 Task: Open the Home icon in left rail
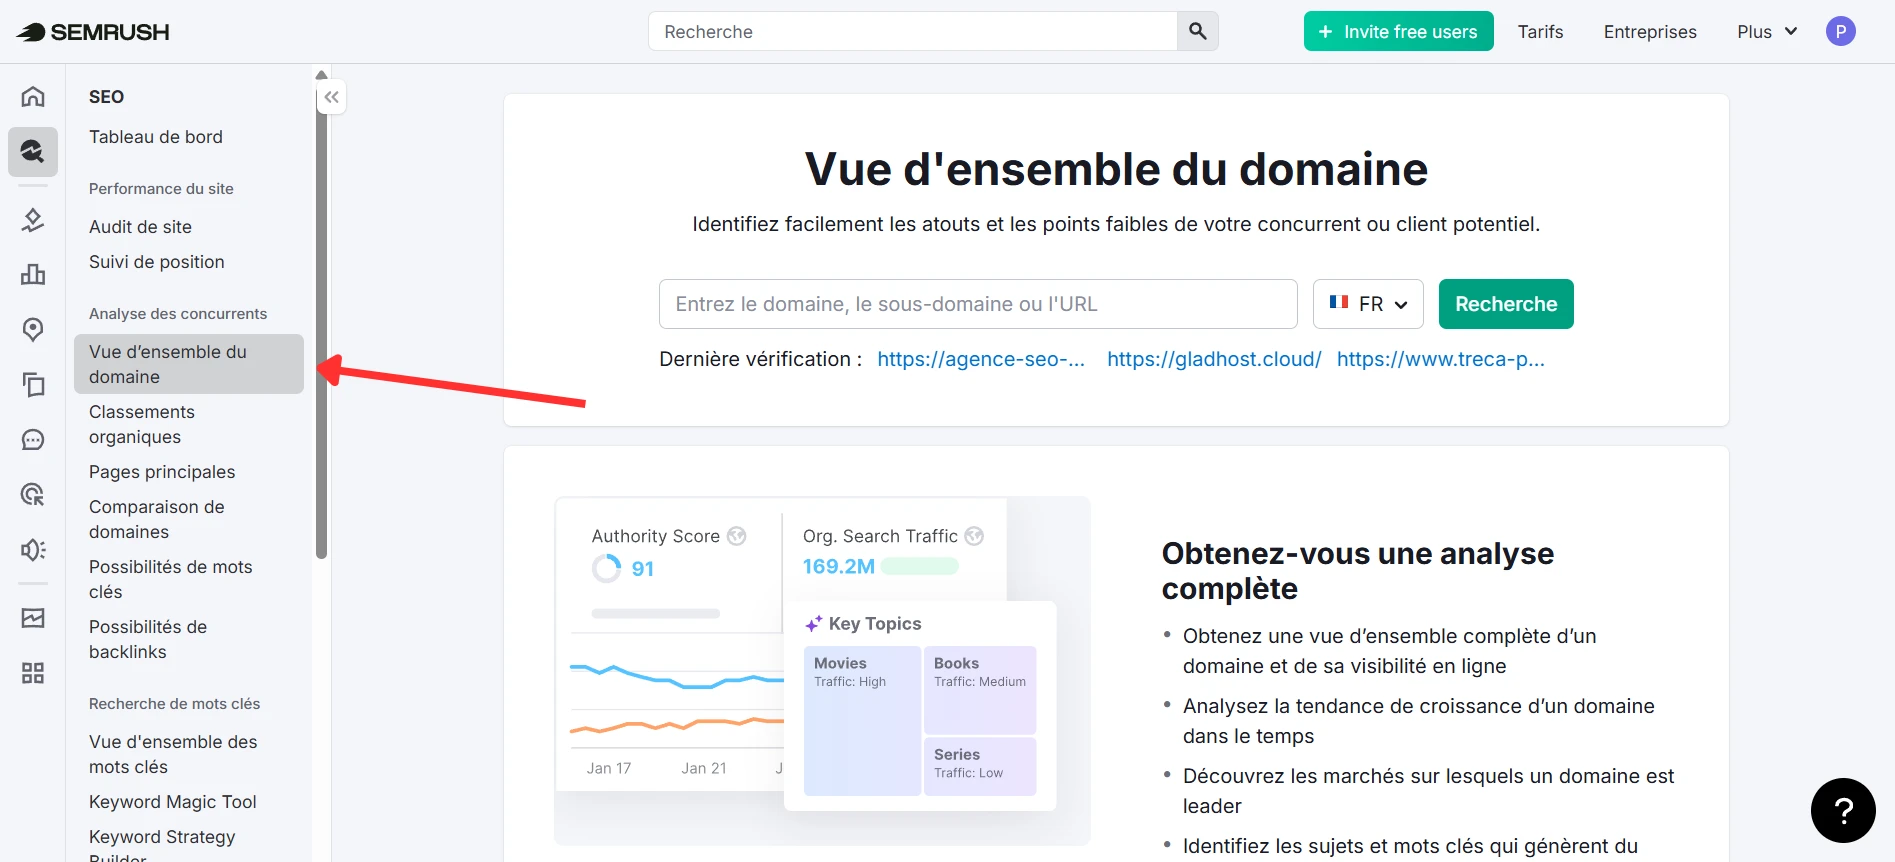[x=33, y=96]
